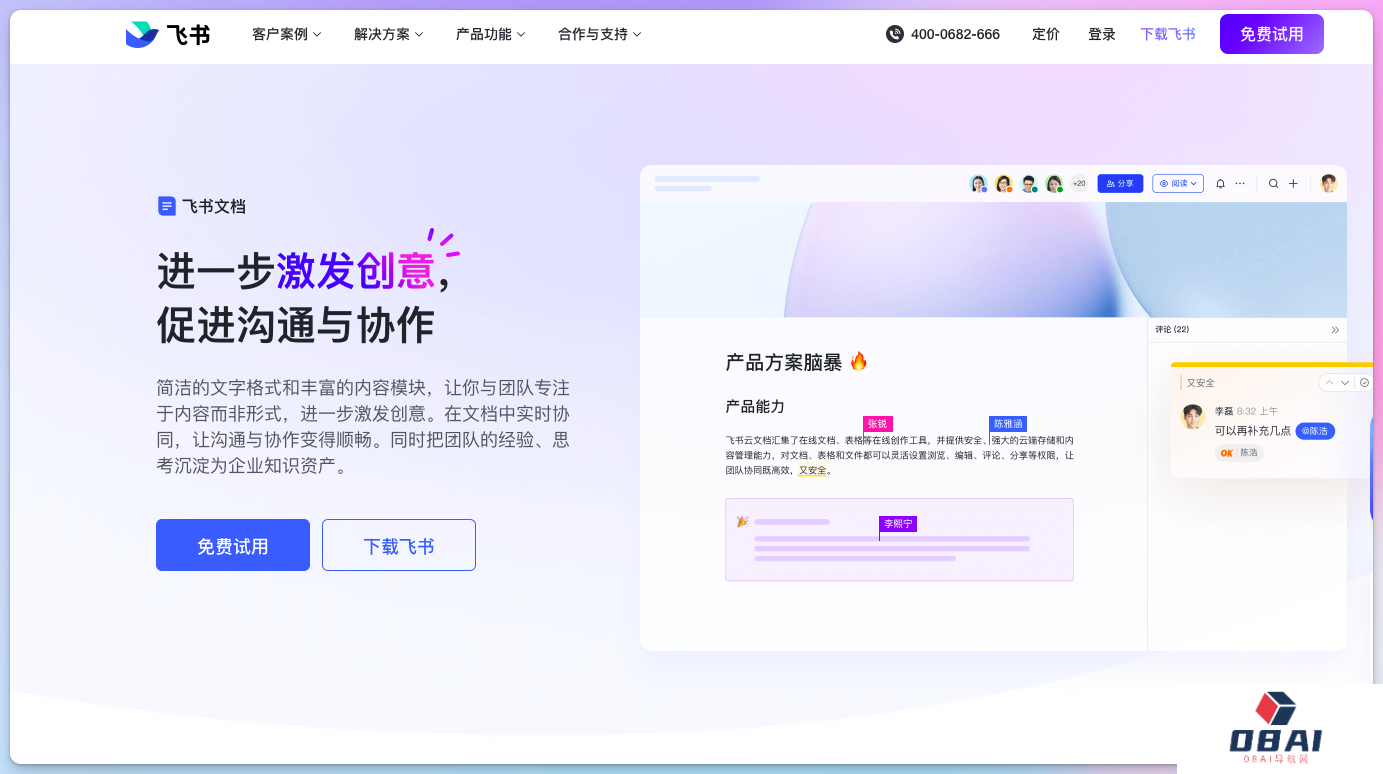The width and height of the screenshot is (1383, 774).
Task: Click the OK reaction chip from 陈浩
Action: (x=1239, y=453)
